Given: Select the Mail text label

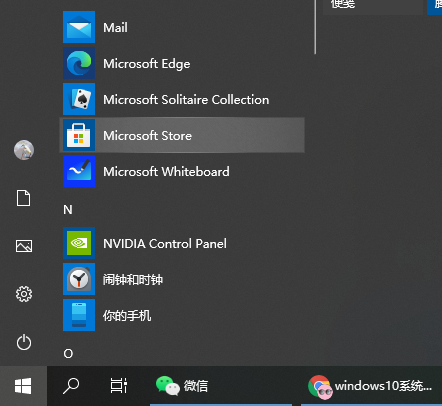Looking at the screenshot, I should 115,27.
